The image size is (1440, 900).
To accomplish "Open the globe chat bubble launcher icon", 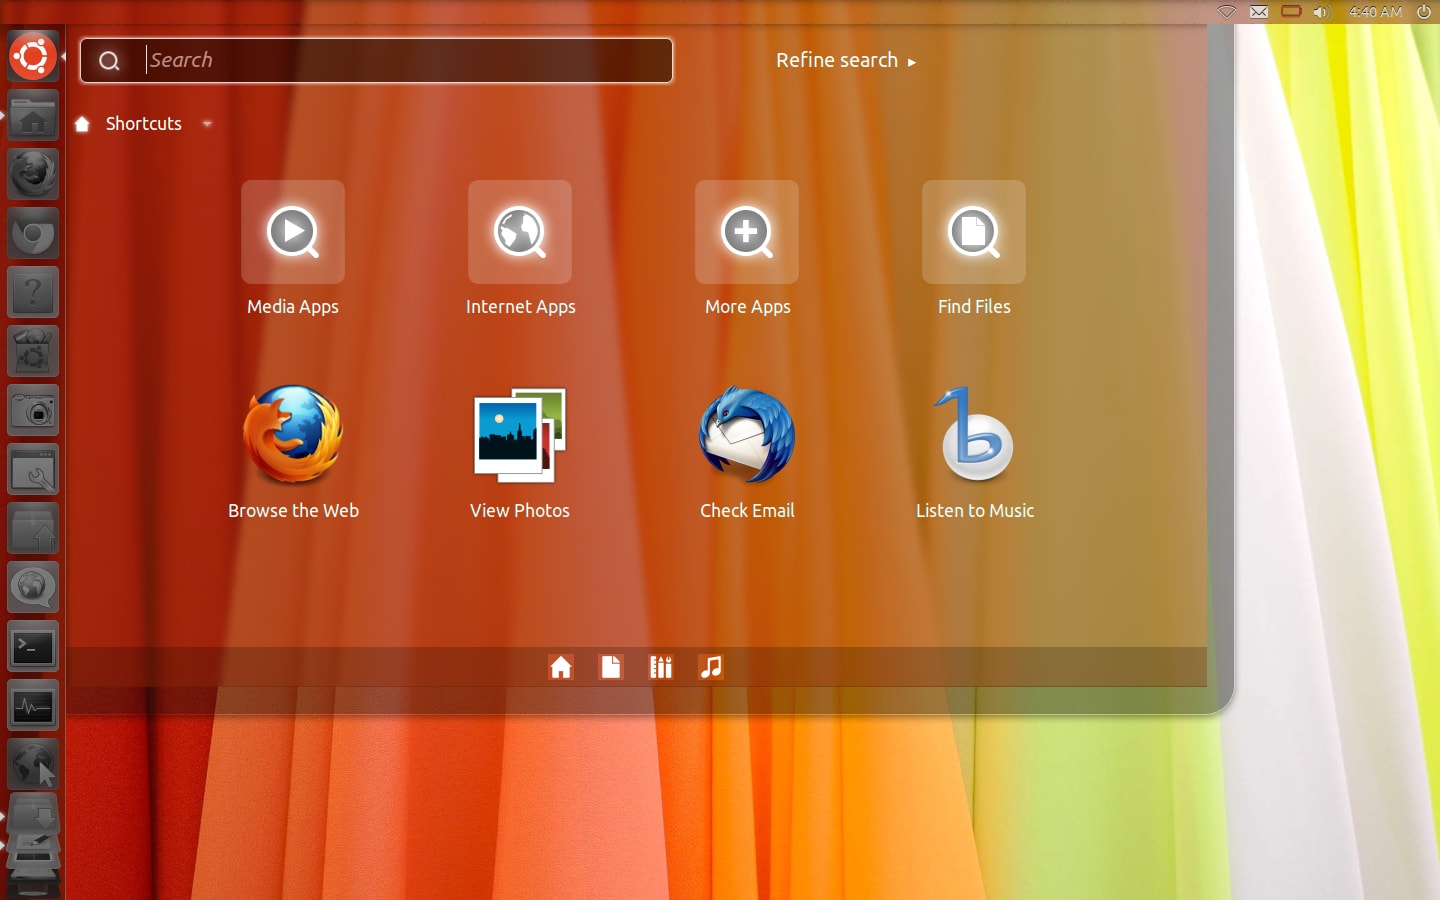I will (33, 588).
